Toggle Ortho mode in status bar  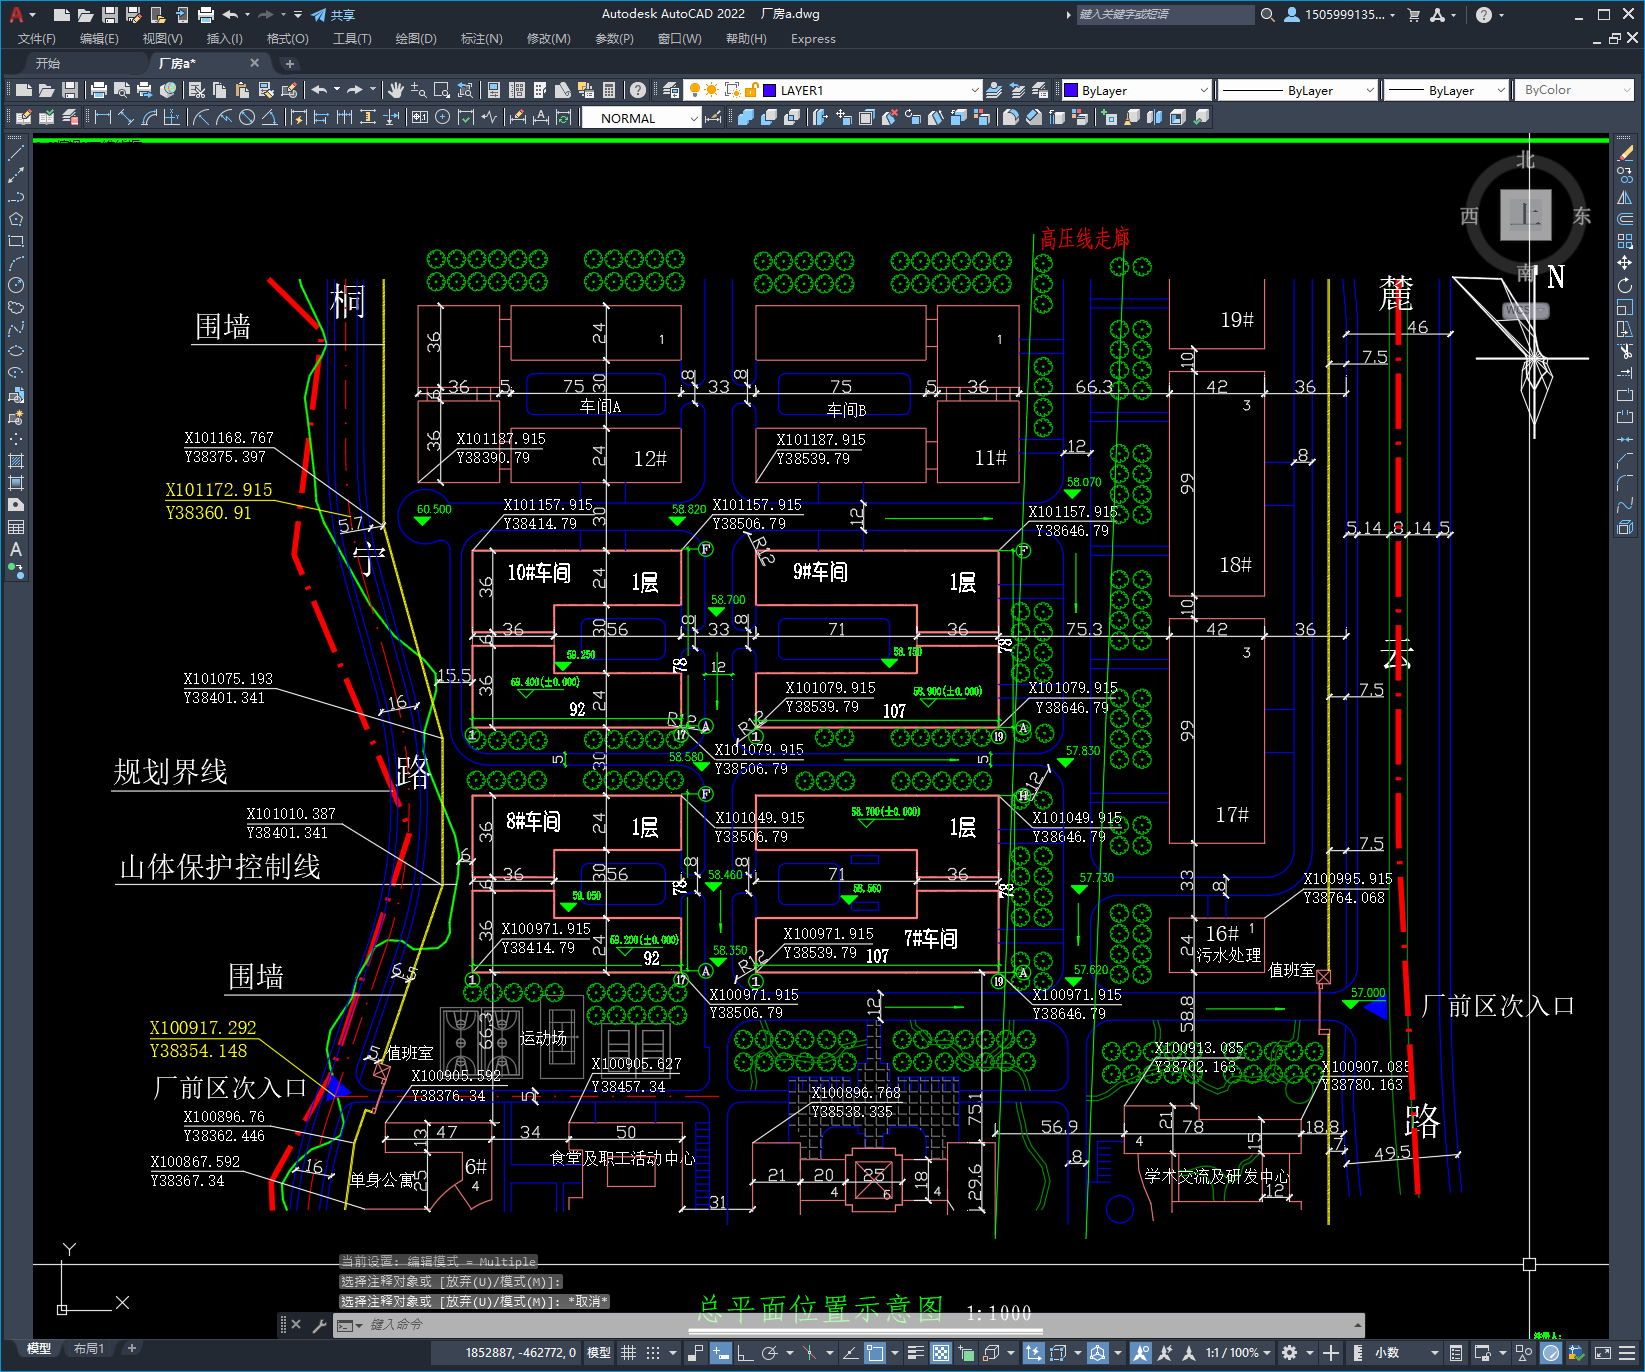click(x=745, y=1353)
